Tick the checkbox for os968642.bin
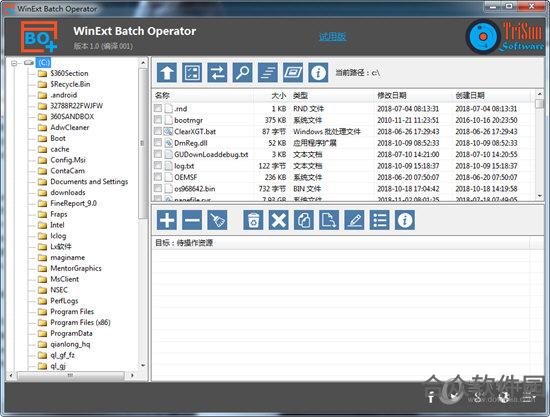 point(158,188)
